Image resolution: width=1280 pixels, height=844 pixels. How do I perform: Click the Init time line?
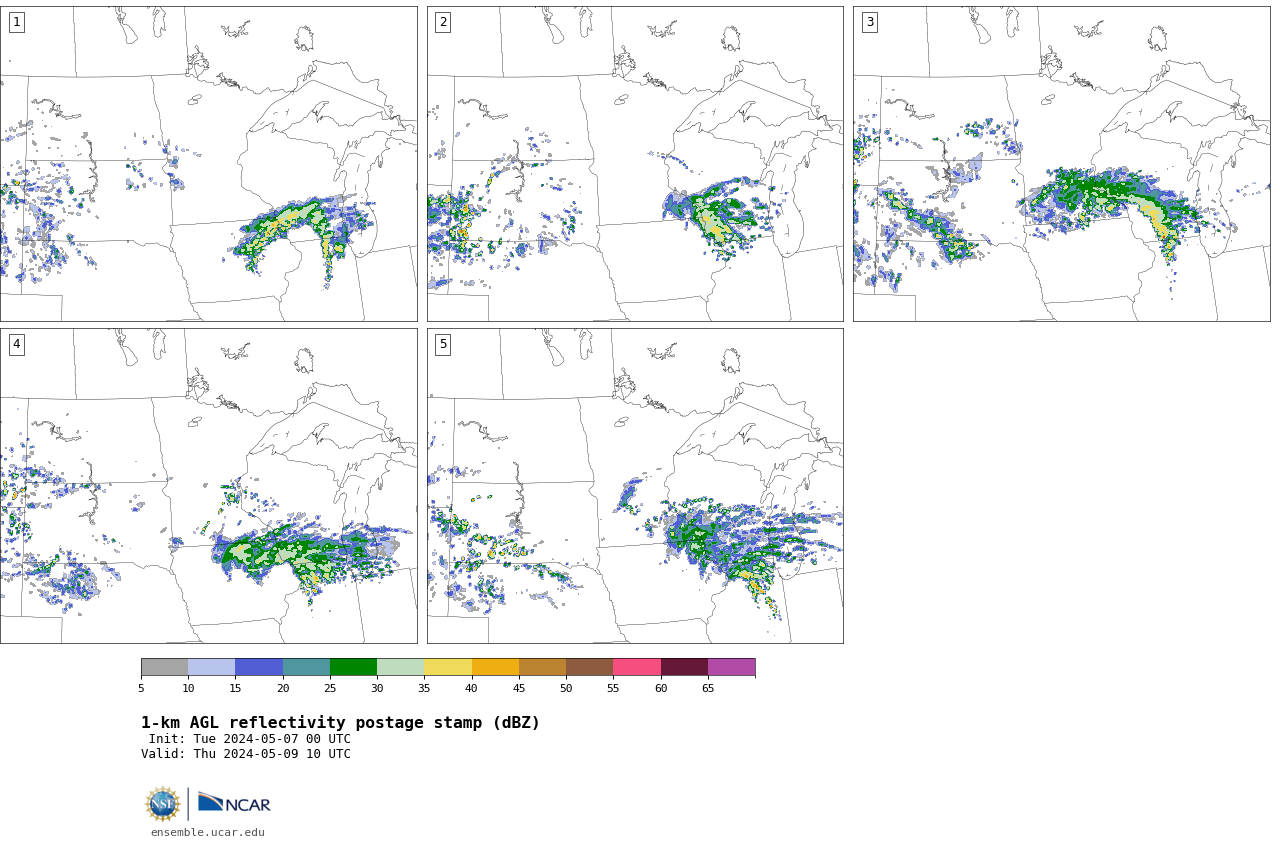point(250,739)
